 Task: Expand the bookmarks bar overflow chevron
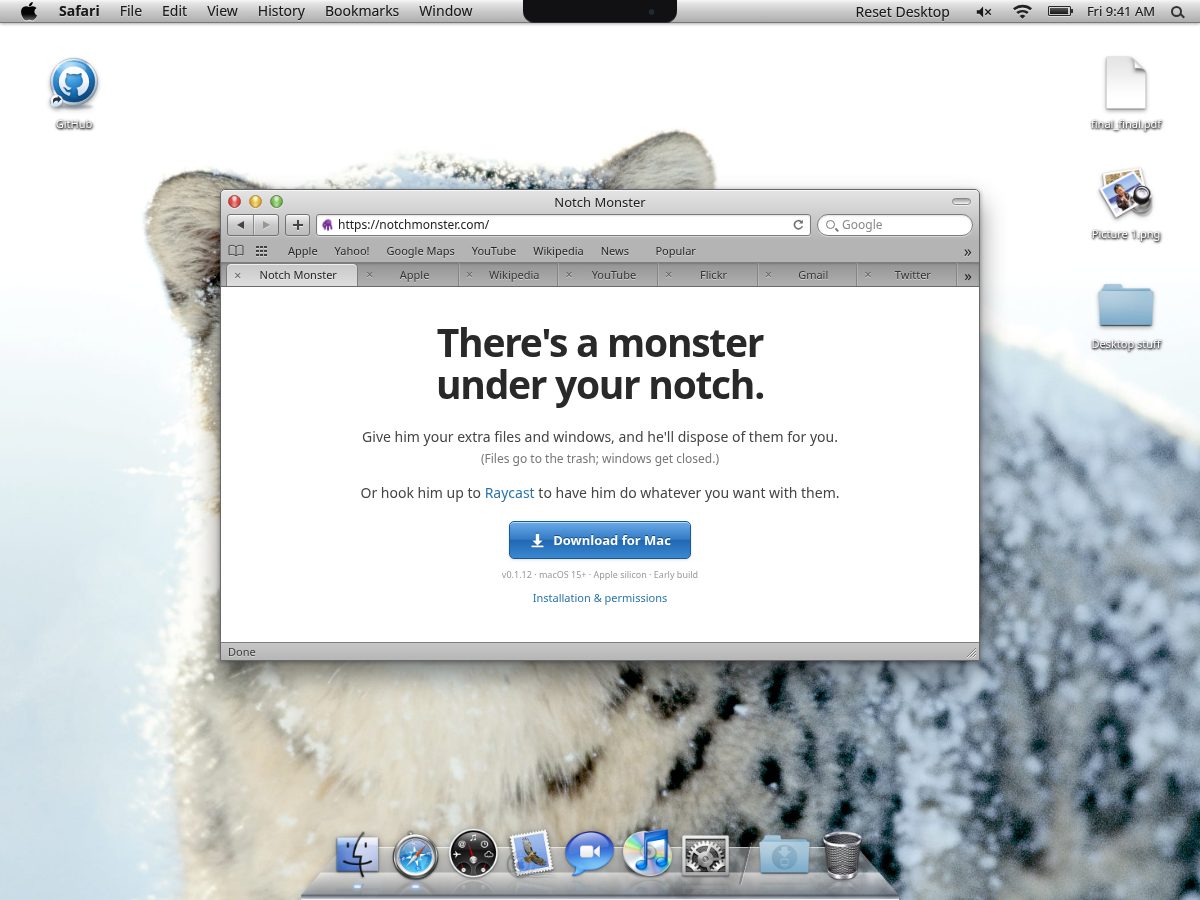967,252
